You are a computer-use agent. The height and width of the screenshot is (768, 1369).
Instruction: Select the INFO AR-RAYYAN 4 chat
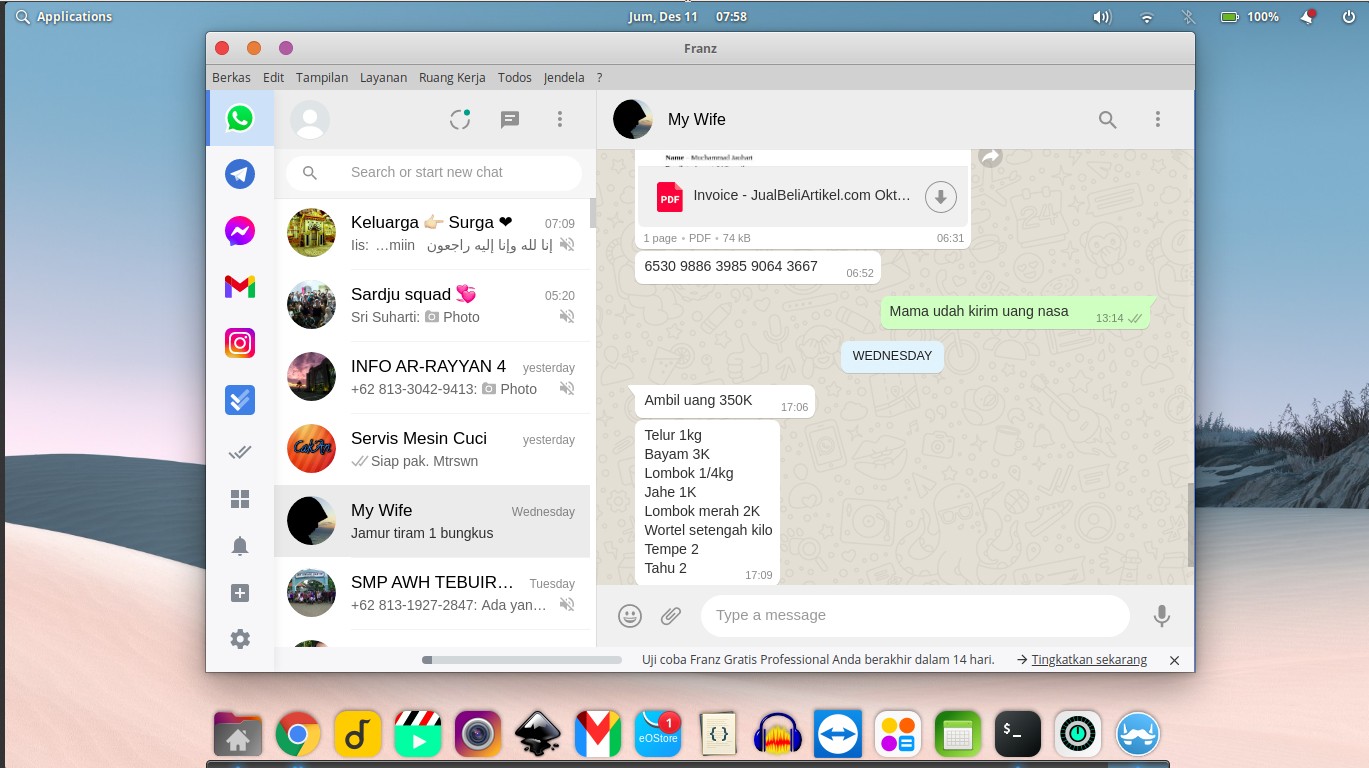pos(432,378)
